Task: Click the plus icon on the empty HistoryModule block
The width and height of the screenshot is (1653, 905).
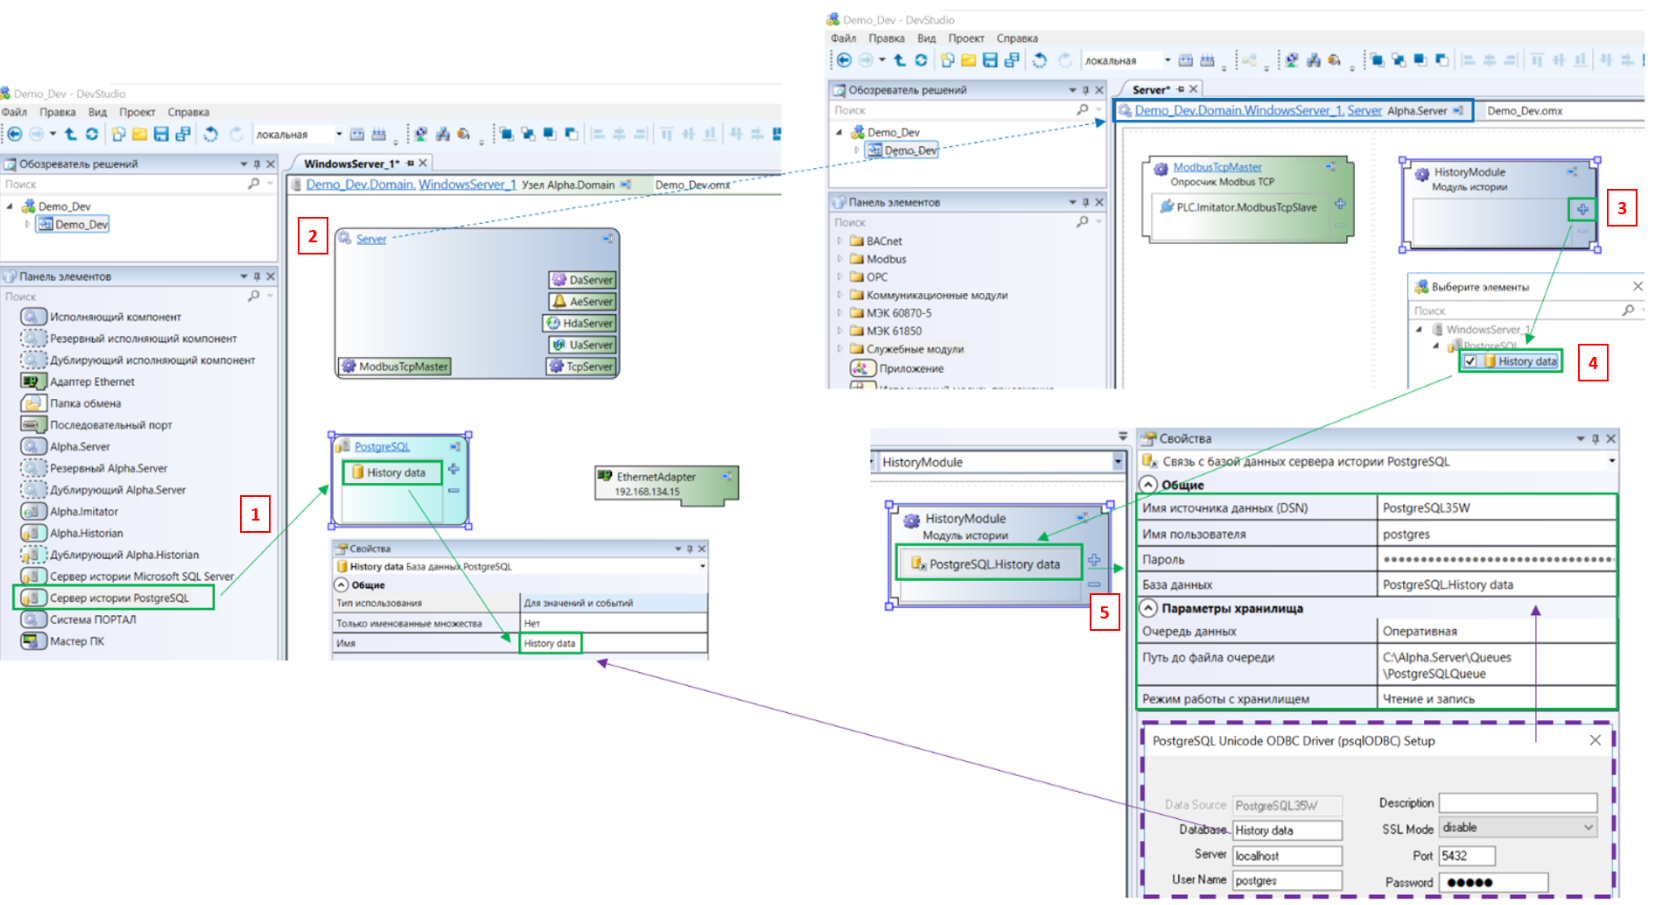Action: [1582, 209]
